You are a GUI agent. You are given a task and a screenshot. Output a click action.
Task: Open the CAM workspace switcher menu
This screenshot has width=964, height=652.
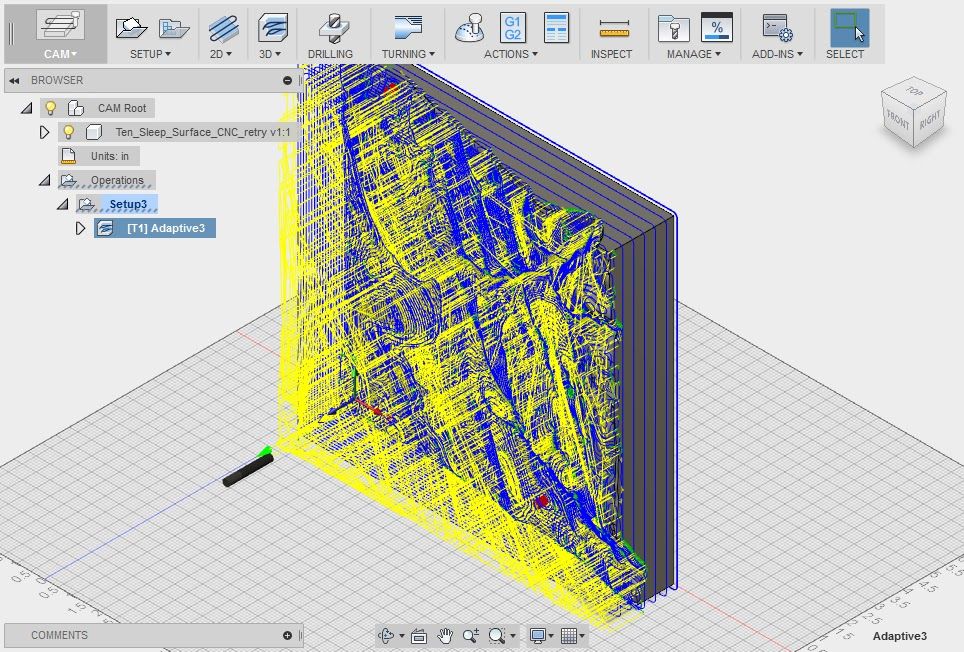pyautogui.click(x=60, y=54)
